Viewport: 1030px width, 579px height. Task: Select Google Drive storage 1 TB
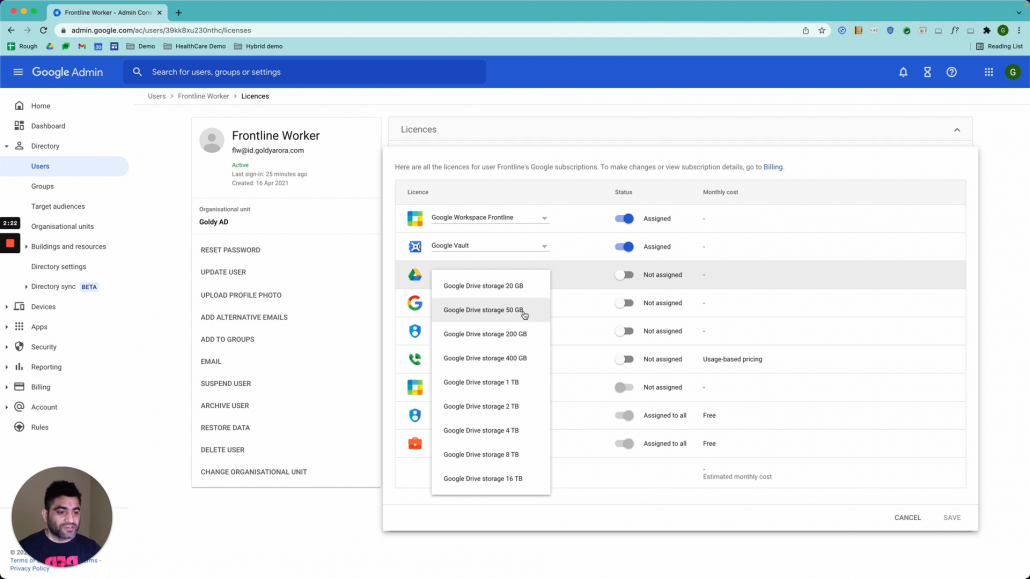coord(491,382)
